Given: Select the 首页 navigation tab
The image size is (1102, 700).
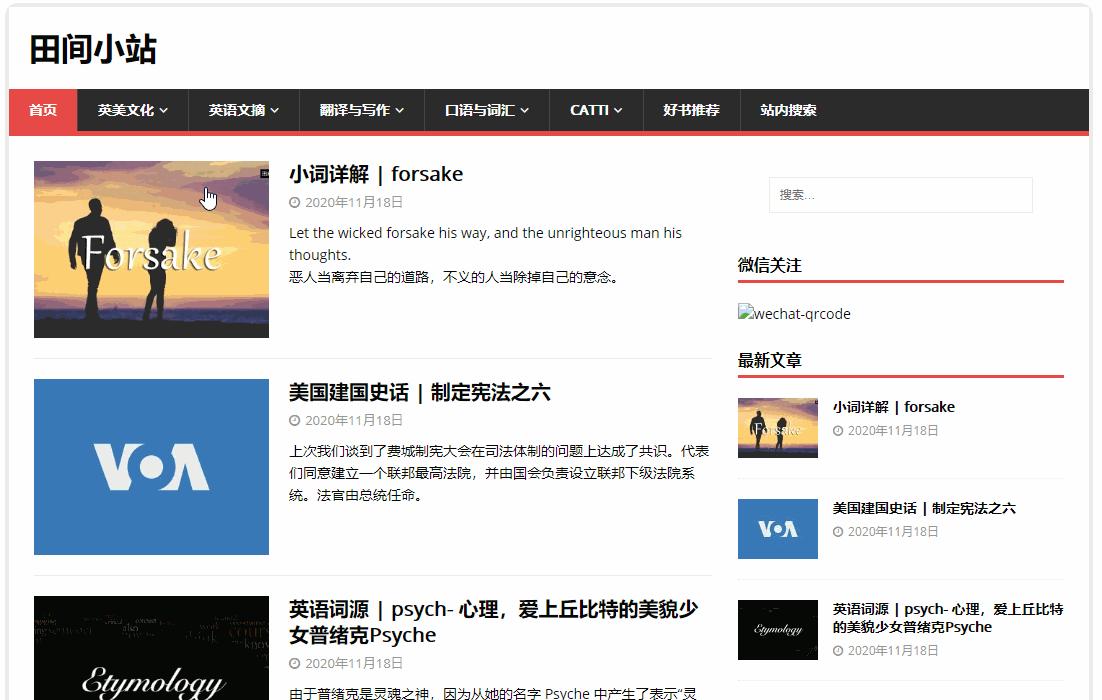Looking at the screenshot, I should coord(42,110).
